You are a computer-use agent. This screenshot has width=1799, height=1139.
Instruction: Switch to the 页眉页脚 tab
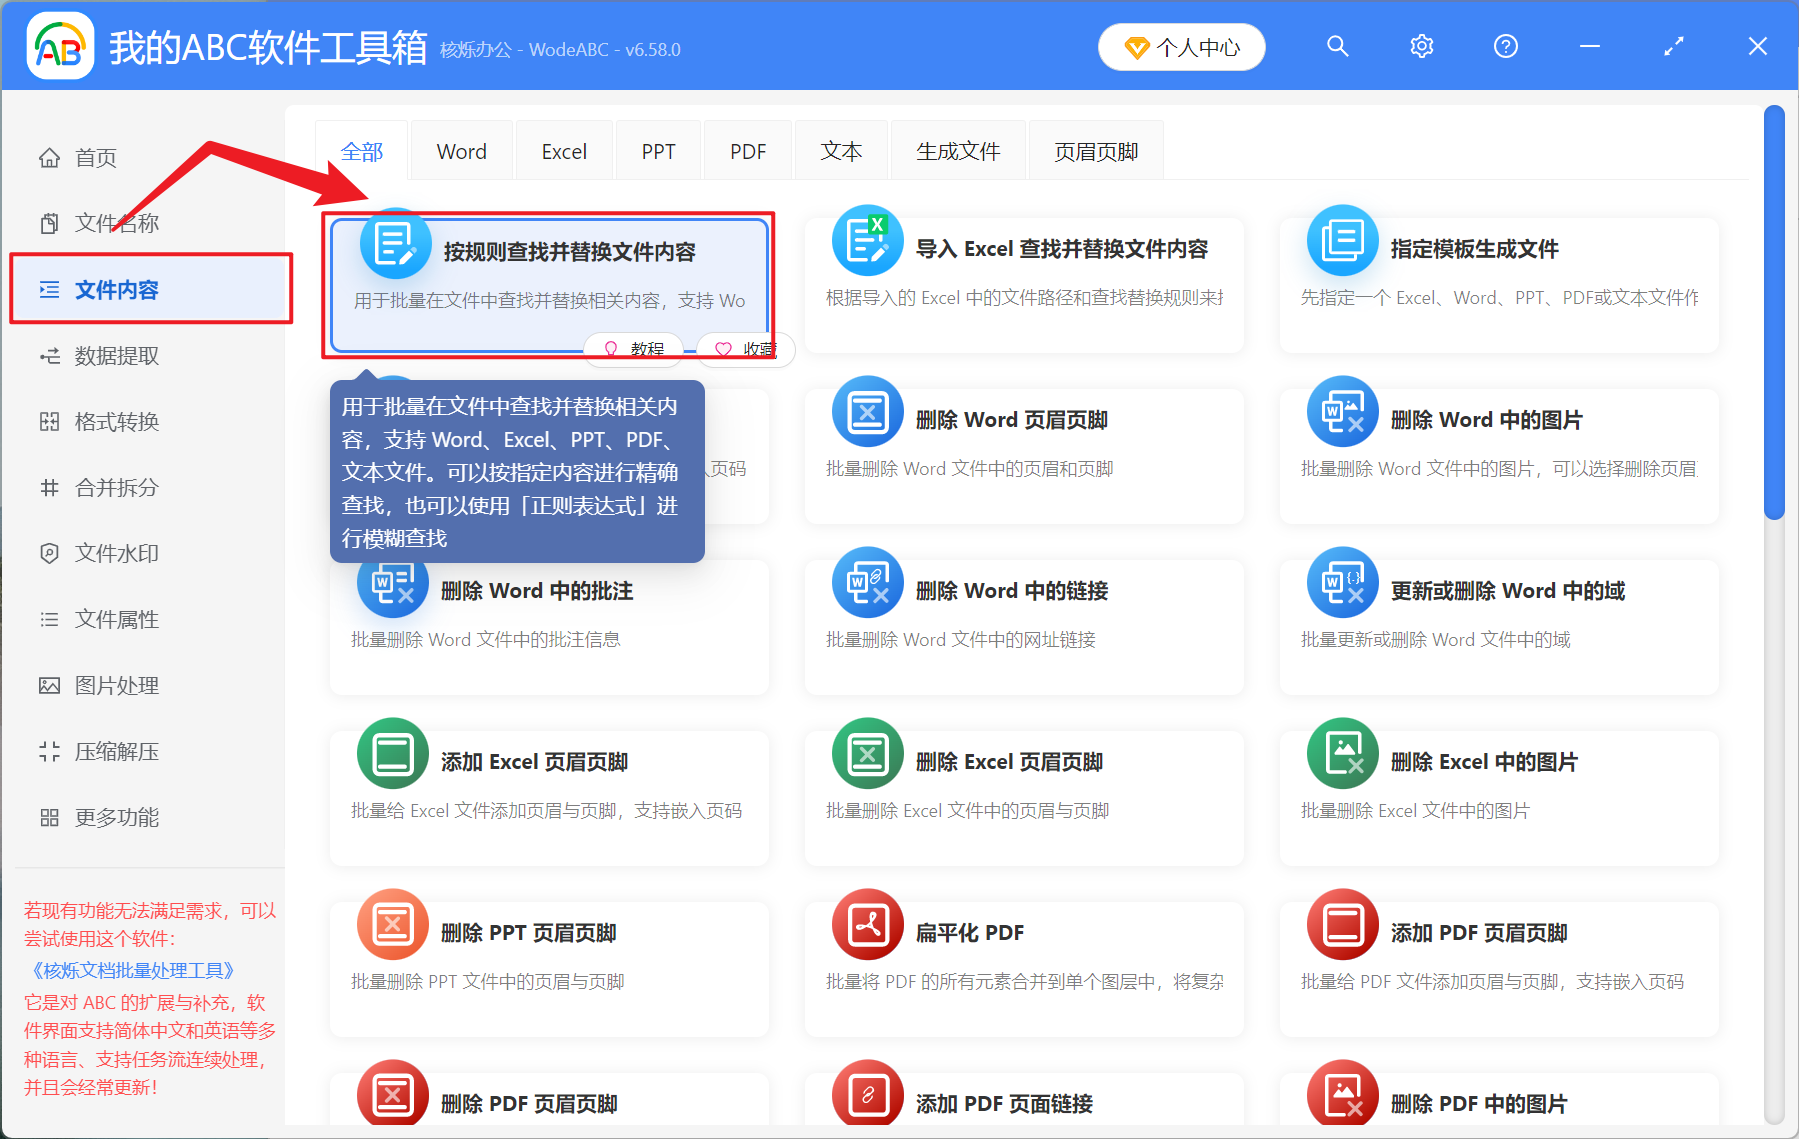pos(1095,150)
